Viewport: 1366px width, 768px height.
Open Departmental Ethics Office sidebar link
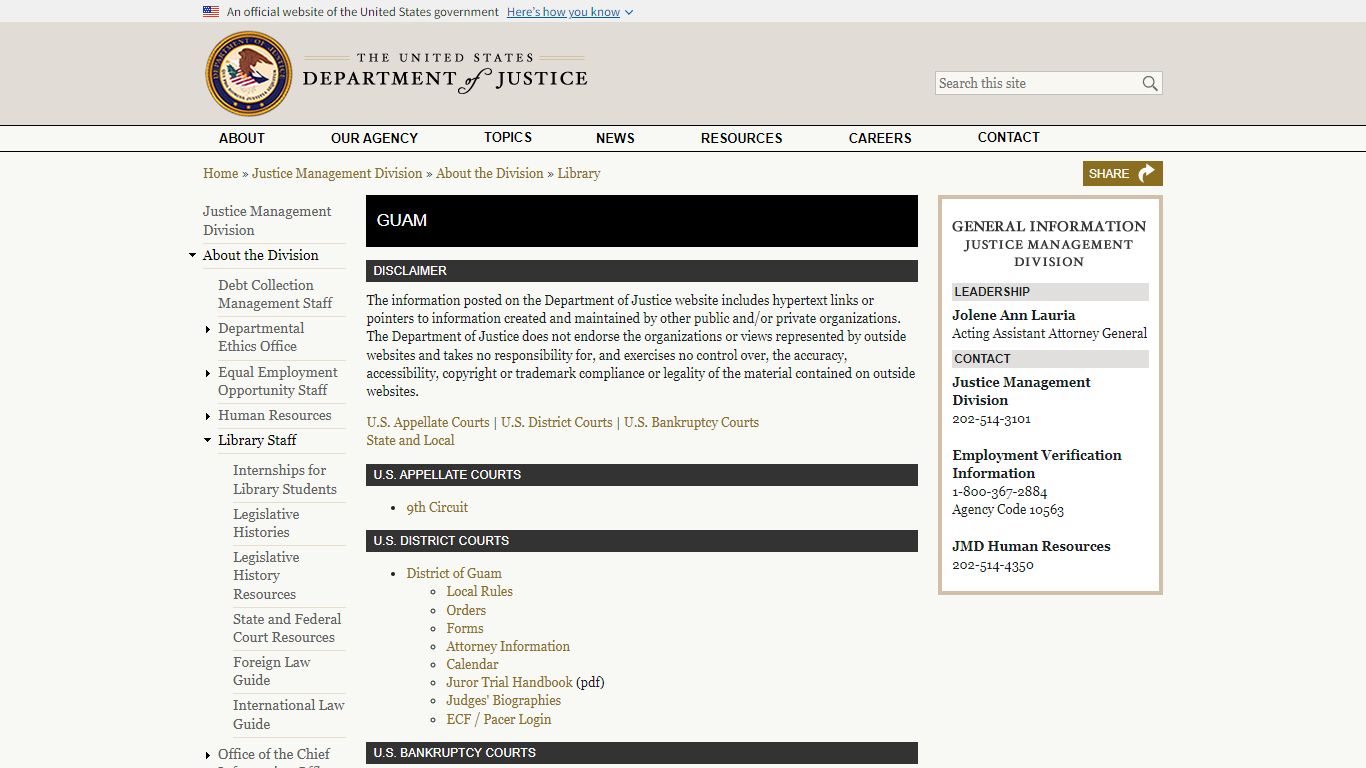coord(261,337)
